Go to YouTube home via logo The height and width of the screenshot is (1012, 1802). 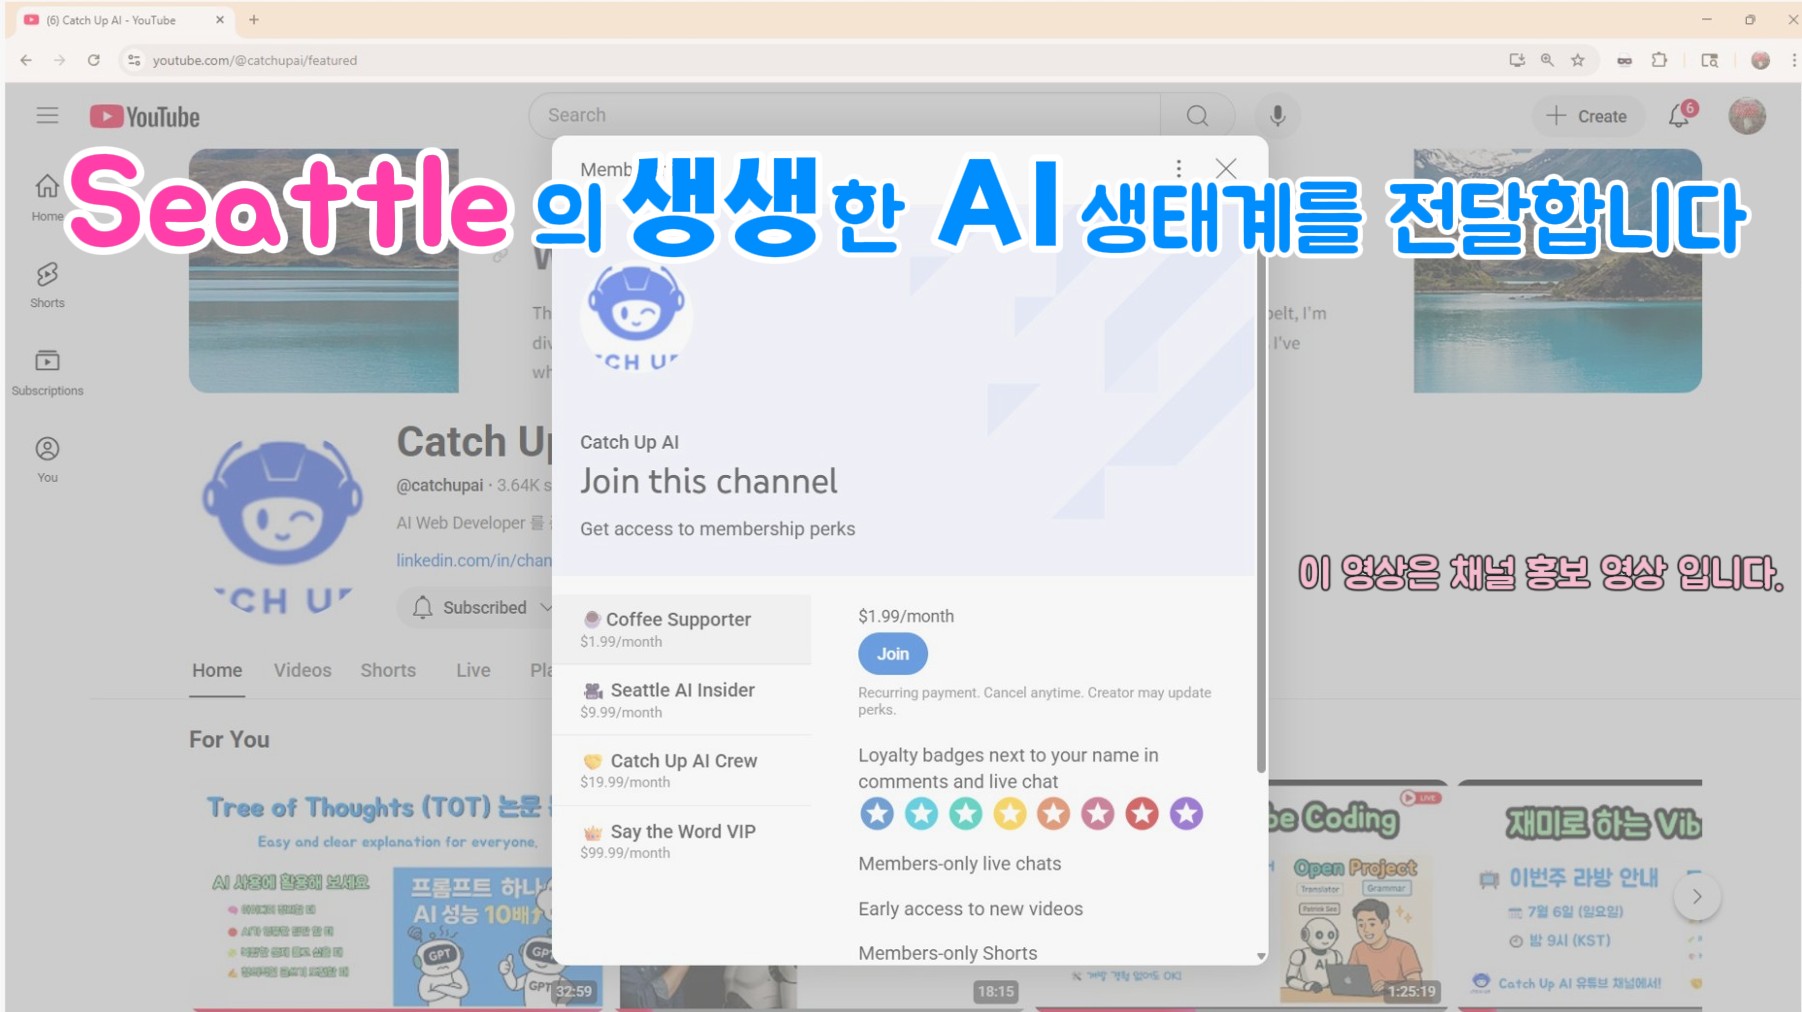coord(145,117)
